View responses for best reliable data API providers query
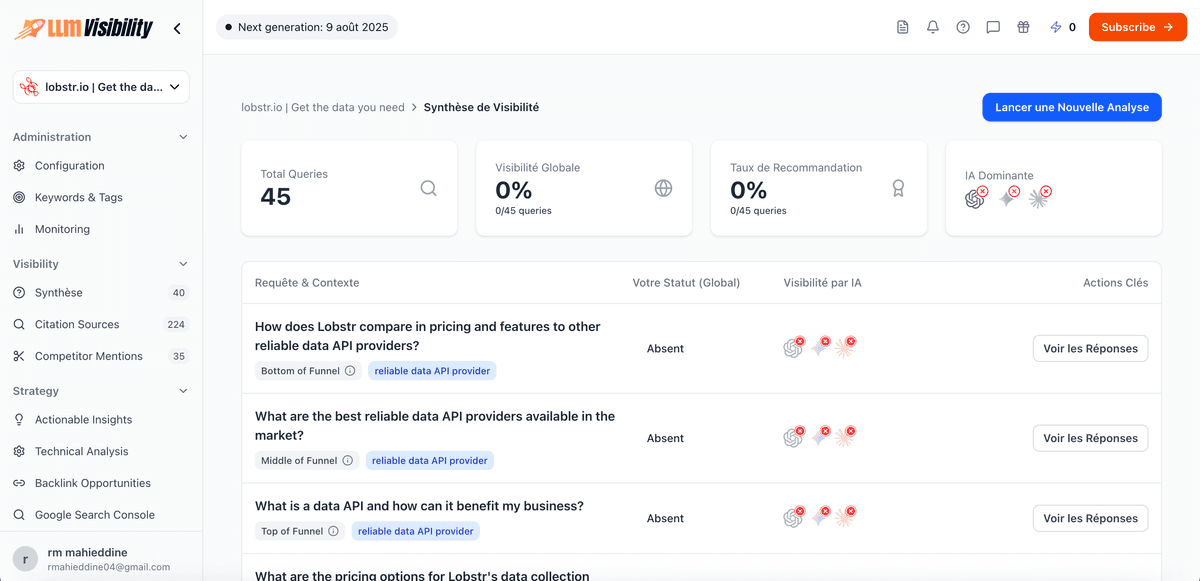This screenshot has height=581, width=1200. point(1090,438)
